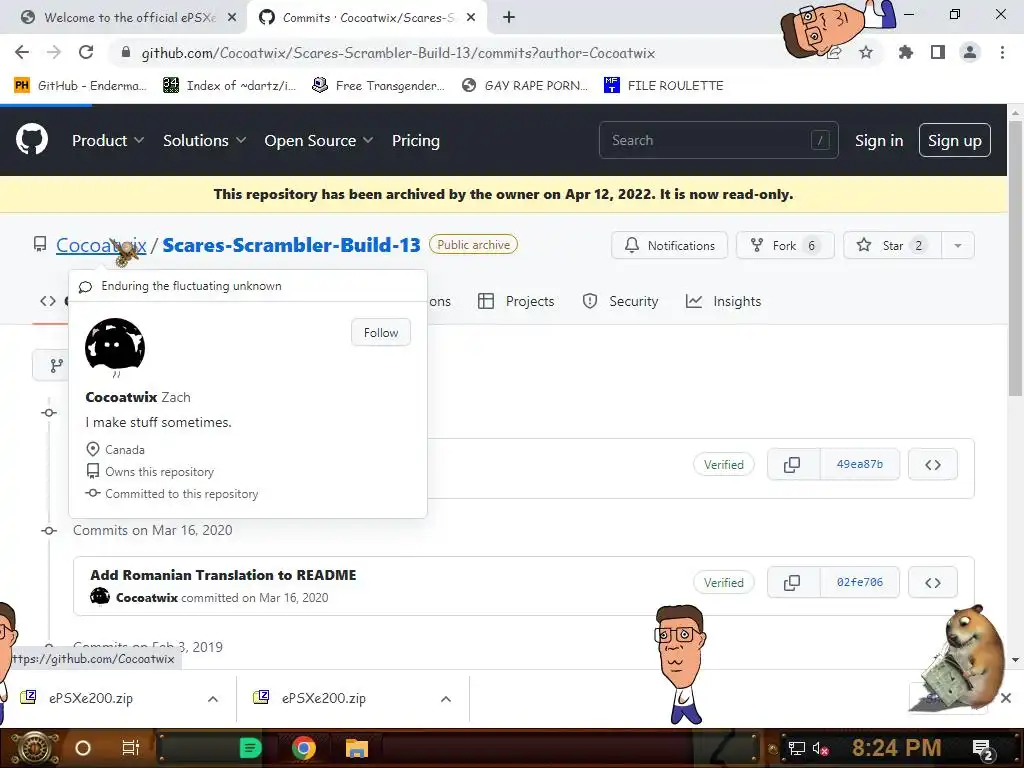Open the Chrome extensions puzzle icon
Viewport: 1024px width, 768px height.
(x=905, y=52)
